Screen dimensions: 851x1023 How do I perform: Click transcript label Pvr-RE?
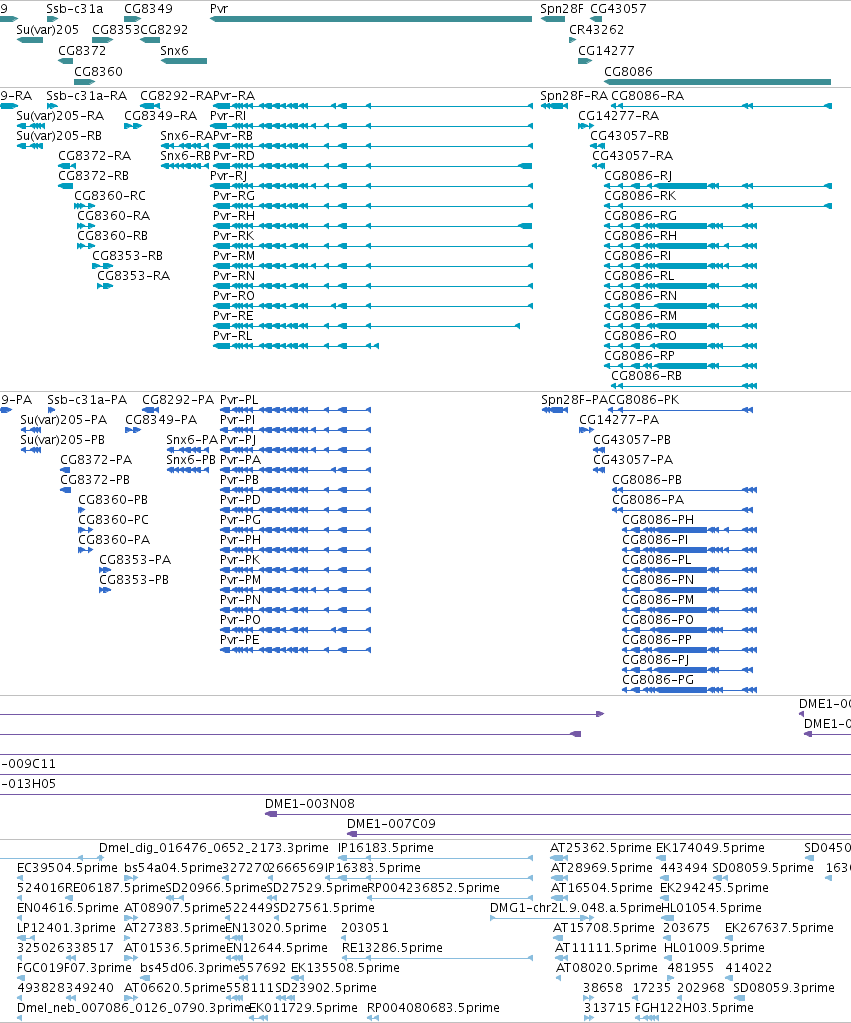(233, 315)
